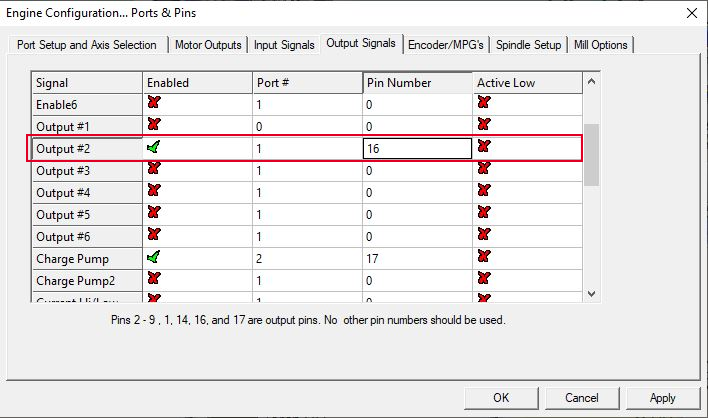The image size is (708, 418).
Task: Click Enabled red X for Output #1
Action: pyautogui.click(x=154, y=125)
